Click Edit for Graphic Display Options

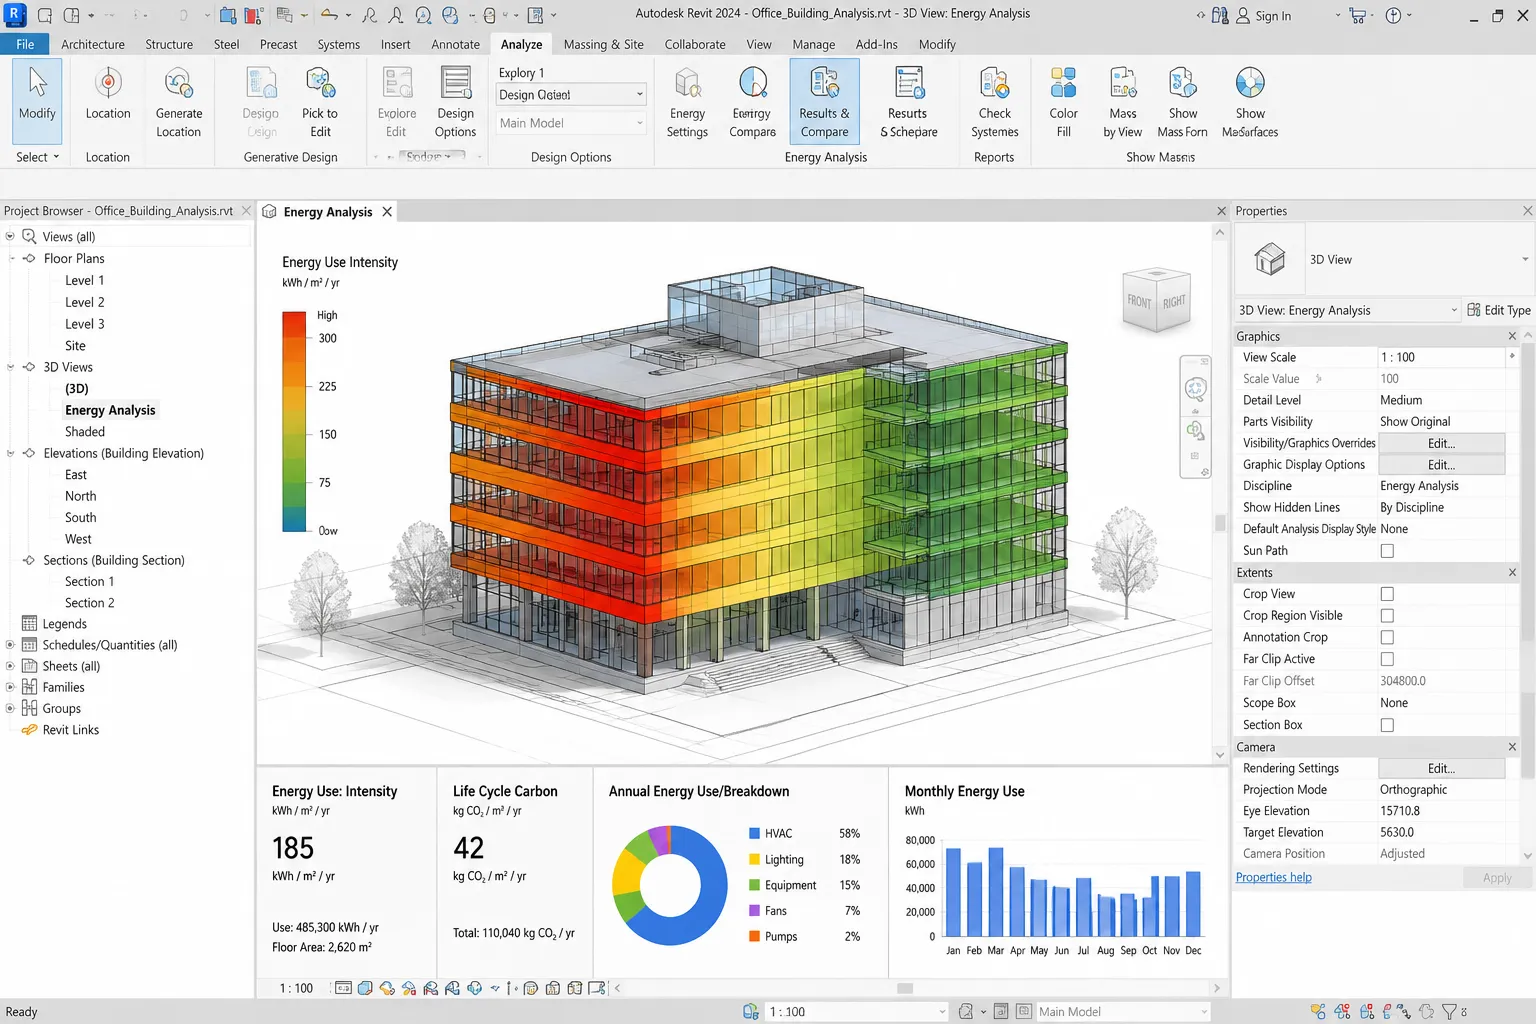click(1441, 465)
